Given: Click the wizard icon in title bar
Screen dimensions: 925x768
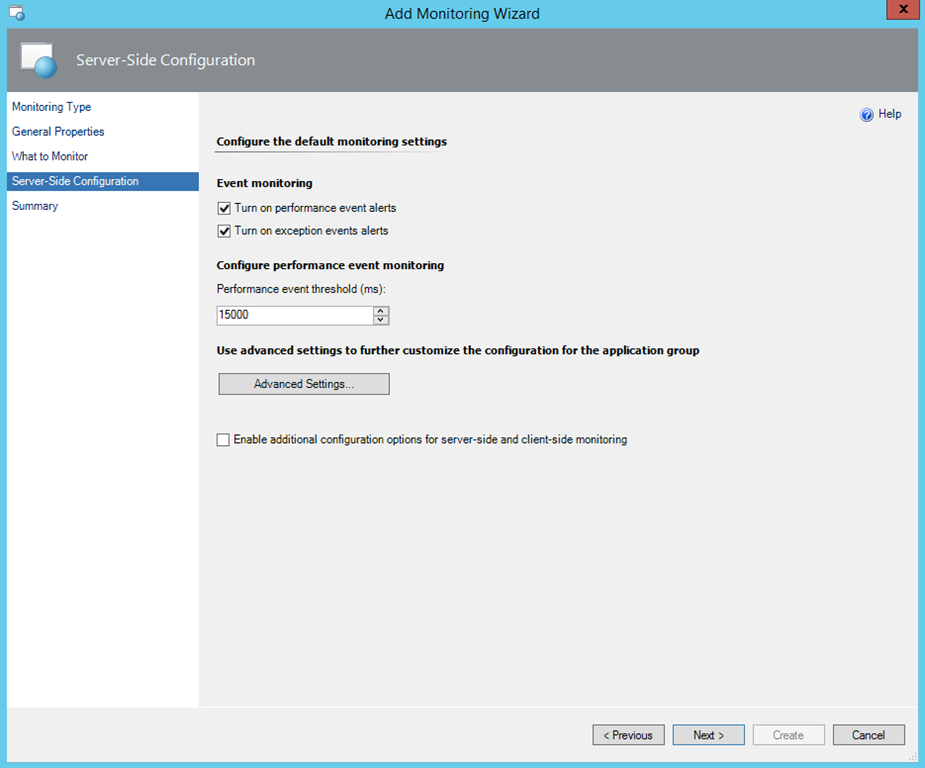Looking at the screenshot, I should (17, 13).
